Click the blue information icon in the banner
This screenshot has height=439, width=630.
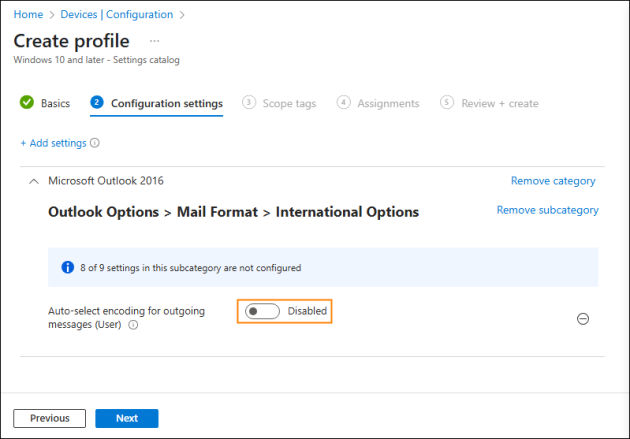coord(68,267)
